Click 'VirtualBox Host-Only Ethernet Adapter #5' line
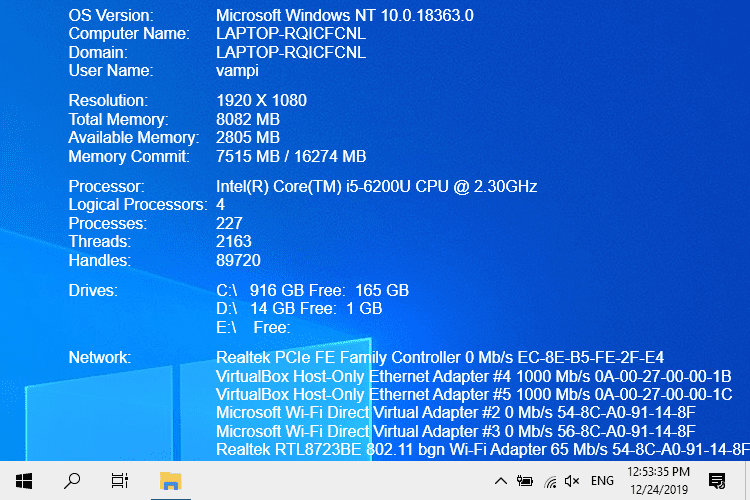The width and height of the screenshot is (750, 500). [474, 395]
